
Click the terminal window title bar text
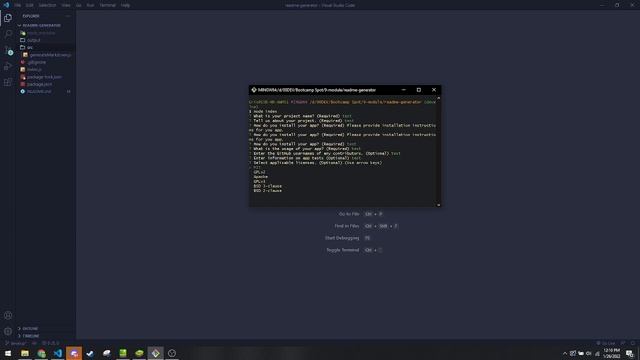(x=317, y=90)
